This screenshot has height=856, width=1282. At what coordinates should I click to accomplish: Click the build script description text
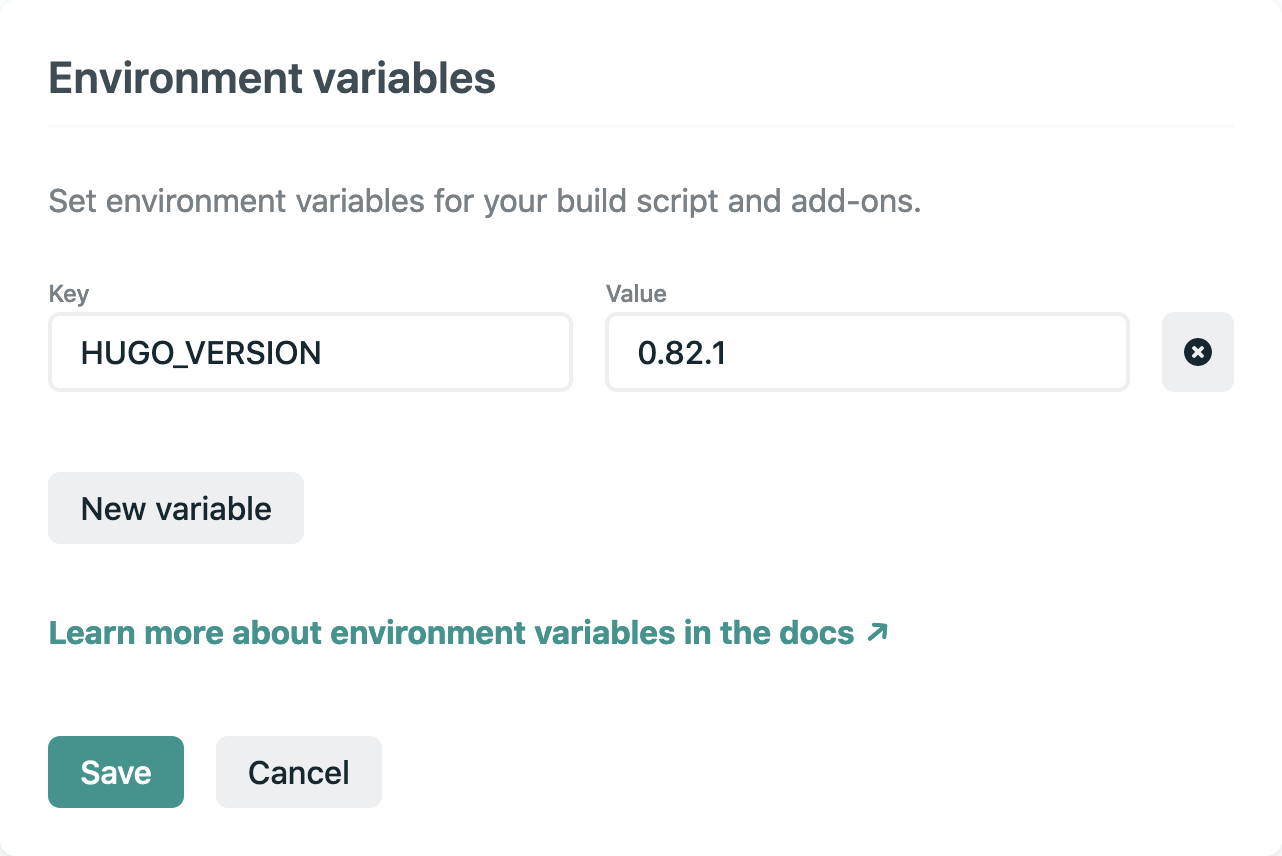coord(484,201)
